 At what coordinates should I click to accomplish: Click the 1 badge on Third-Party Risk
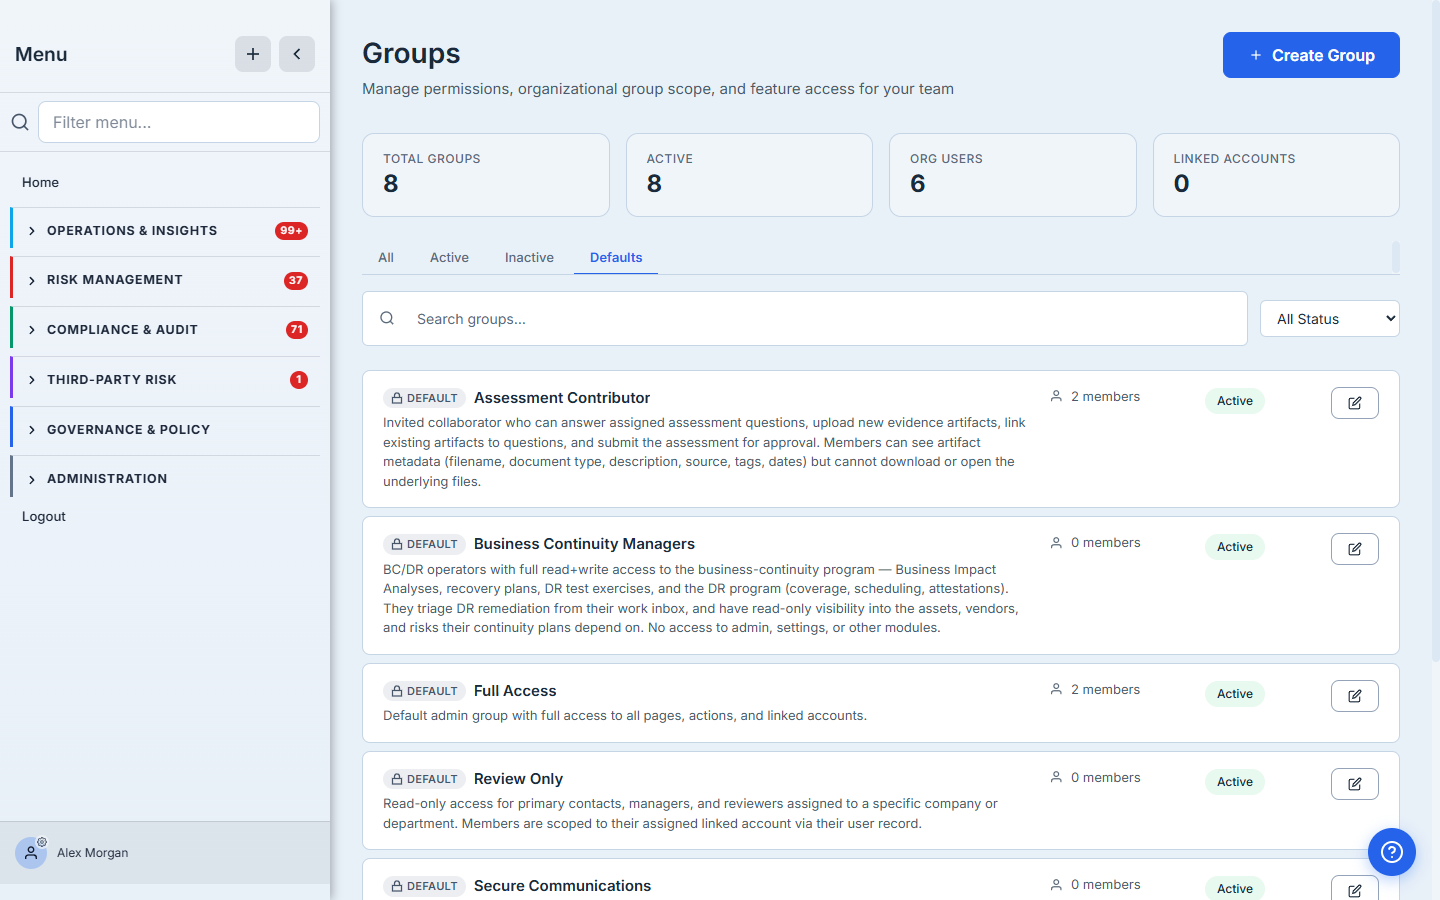point(299,380)
